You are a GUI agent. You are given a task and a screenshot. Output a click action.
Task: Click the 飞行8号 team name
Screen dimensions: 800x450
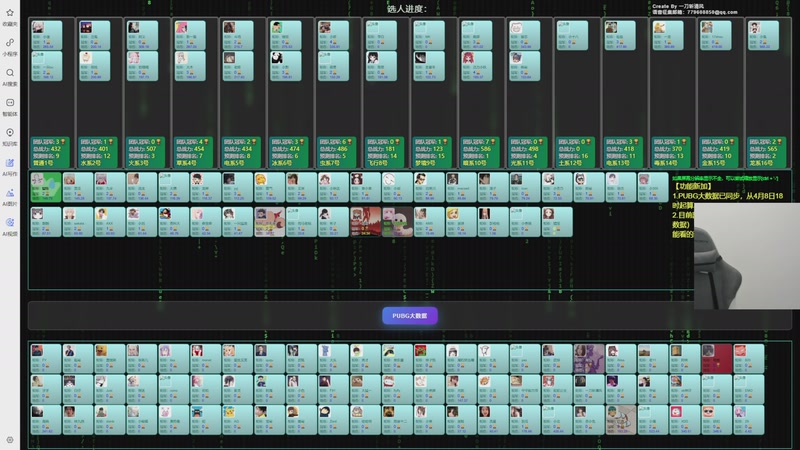point(379,163)
